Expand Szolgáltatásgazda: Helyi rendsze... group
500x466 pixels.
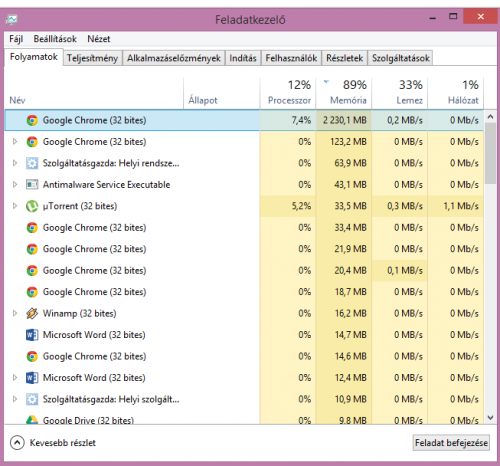(x=15, y=163)
